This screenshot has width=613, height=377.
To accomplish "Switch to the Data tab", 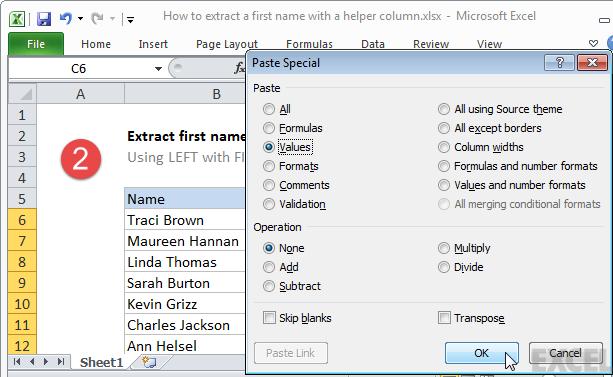I will pos(373,44).
